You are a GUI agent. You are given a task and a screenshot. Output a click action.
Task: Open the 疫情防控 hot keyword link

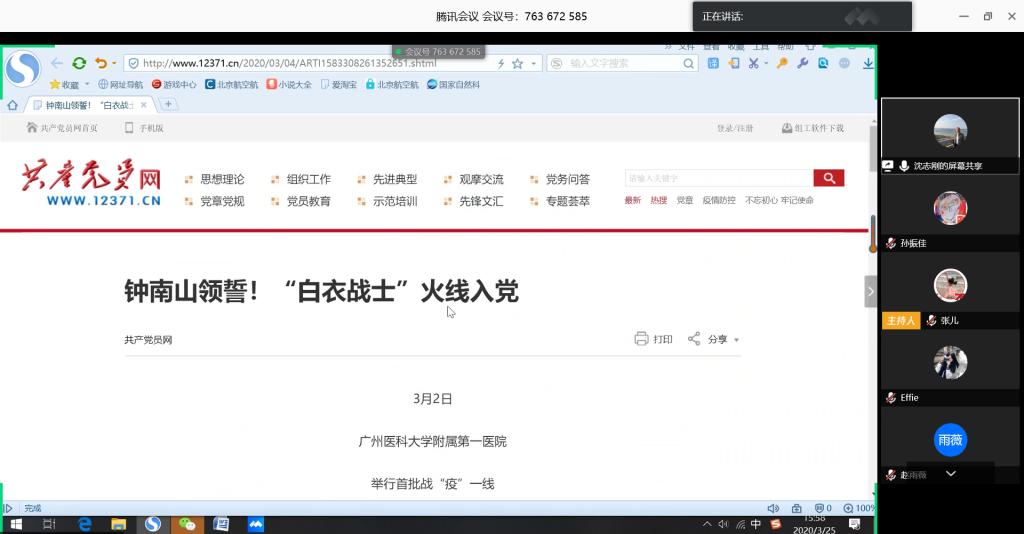coord(718,200)
